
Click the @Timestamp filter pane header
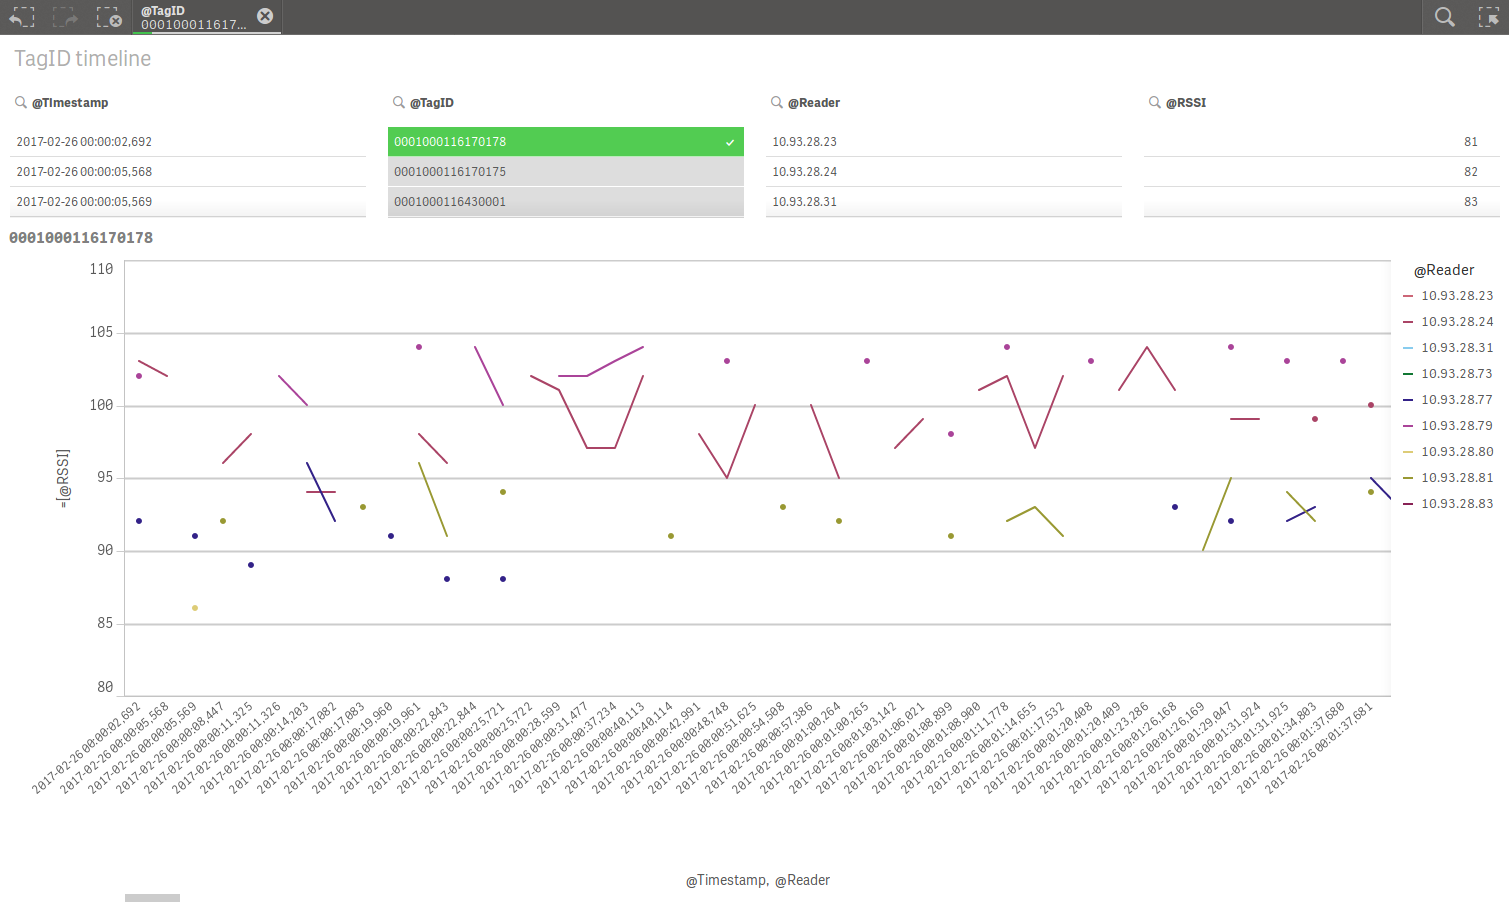tap(70, 103)
